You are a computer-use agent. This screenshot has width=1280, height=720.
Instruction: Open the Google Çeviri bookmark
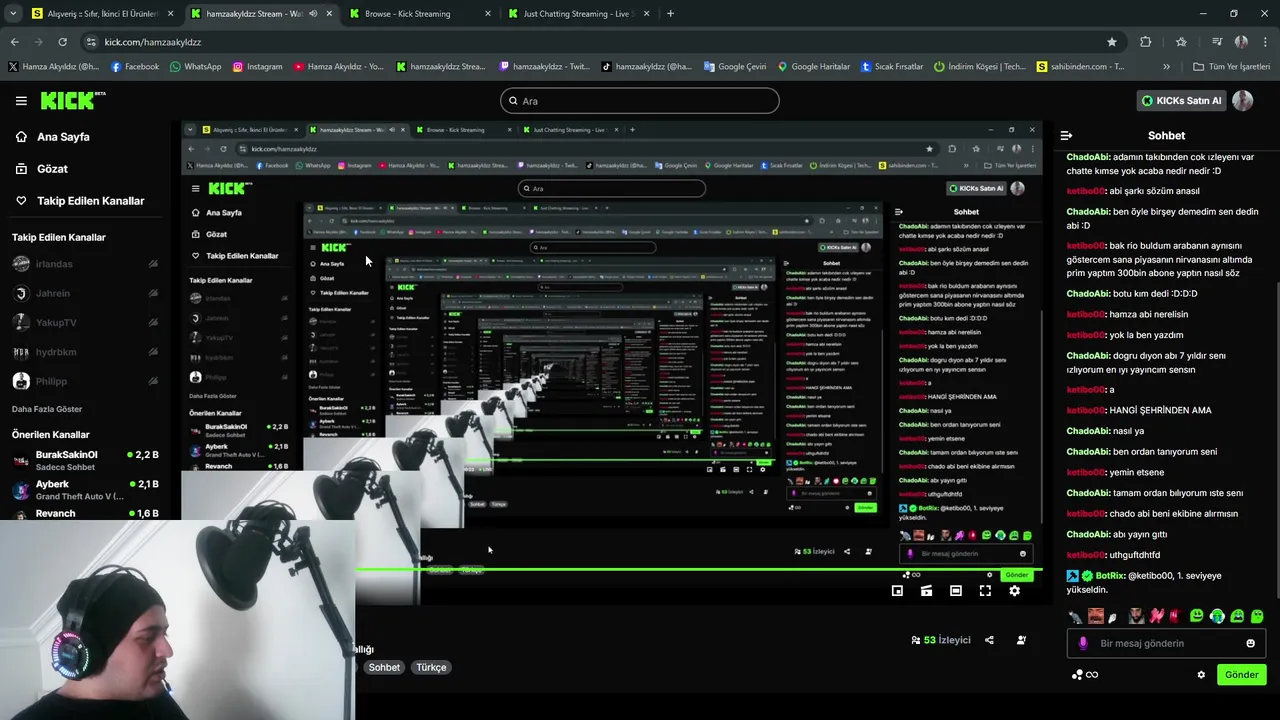point(734,67)
